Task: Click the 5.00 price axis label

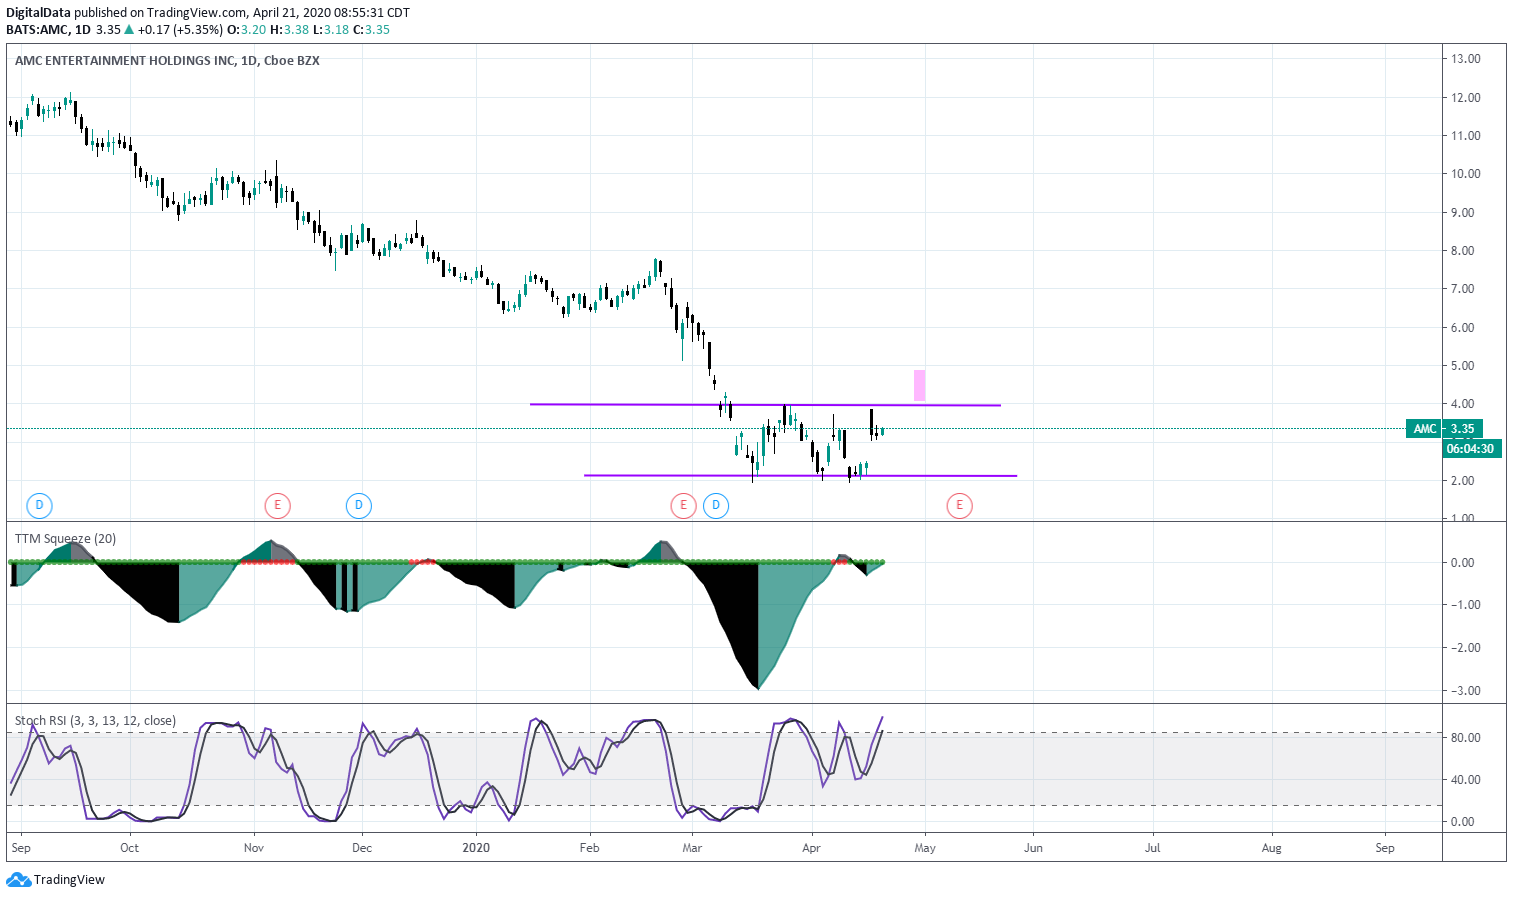Action: point(1462,366)
